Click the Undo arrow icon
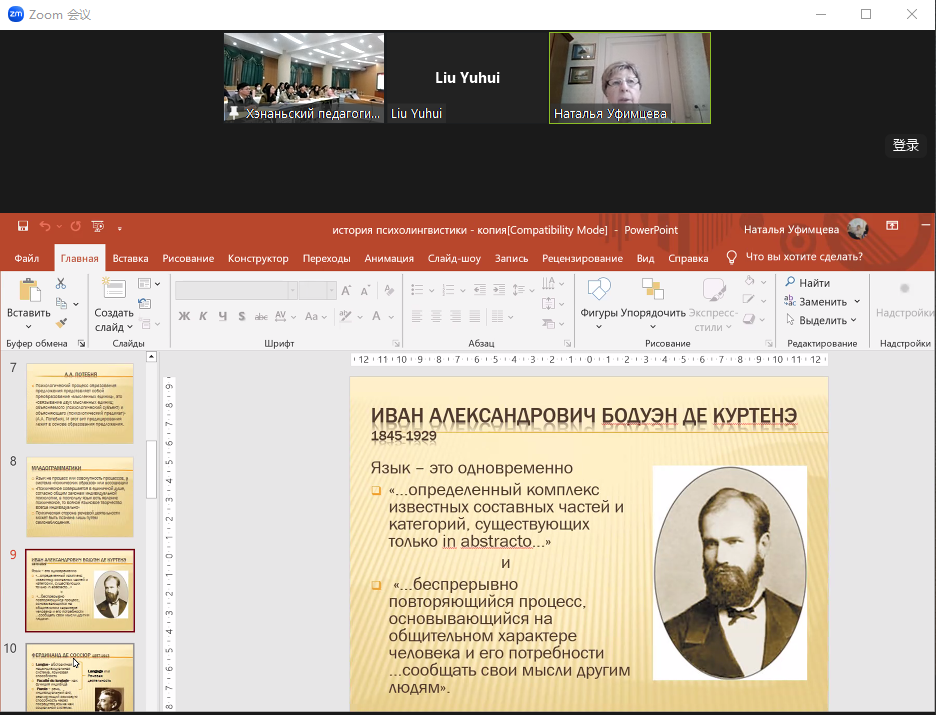This screenshot has width=936, height=715. [x=46, y=228]
